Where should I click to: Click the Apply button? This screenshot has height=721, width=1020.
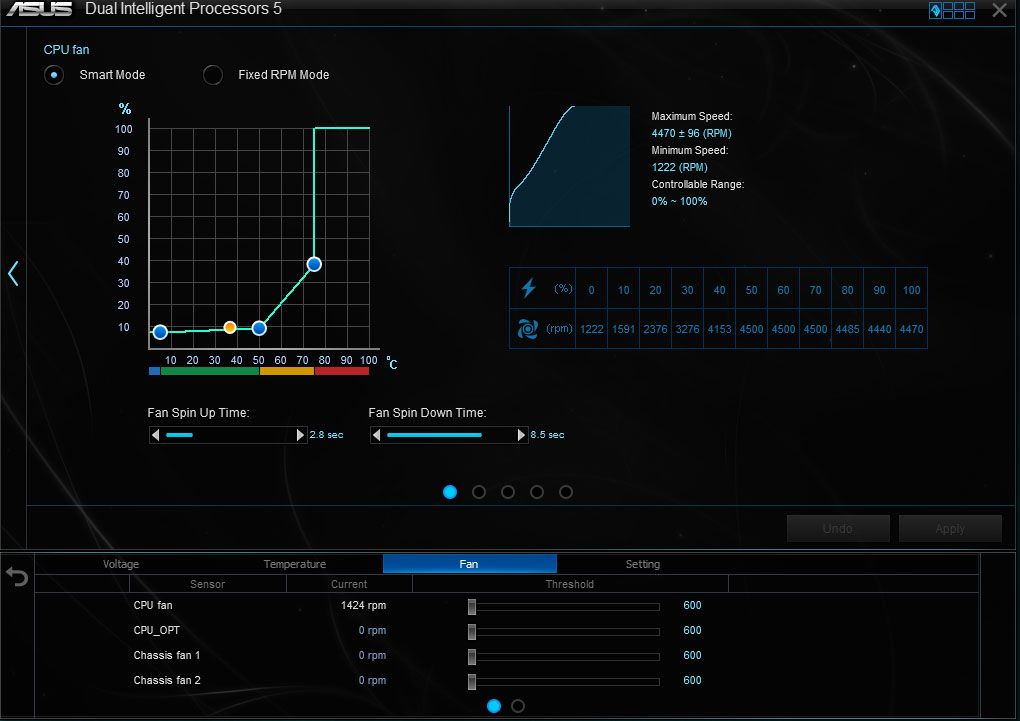click(x=950, y=529)
